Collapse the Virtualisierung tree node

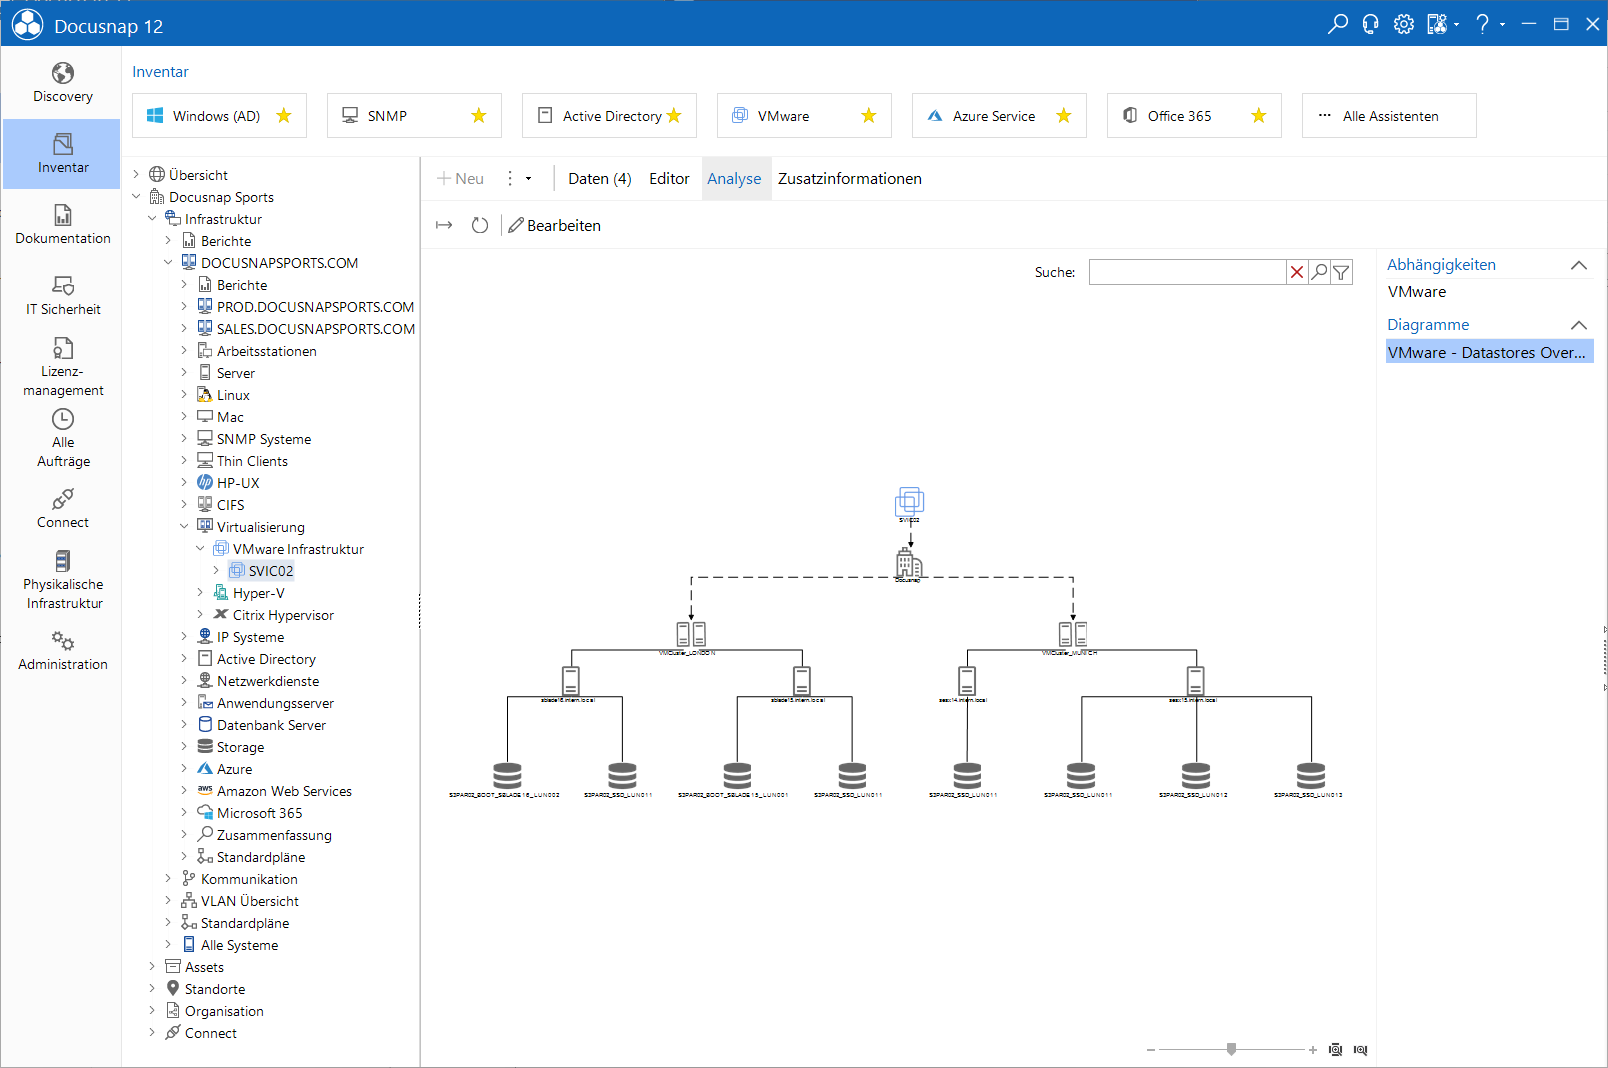[x=184, y=527]
